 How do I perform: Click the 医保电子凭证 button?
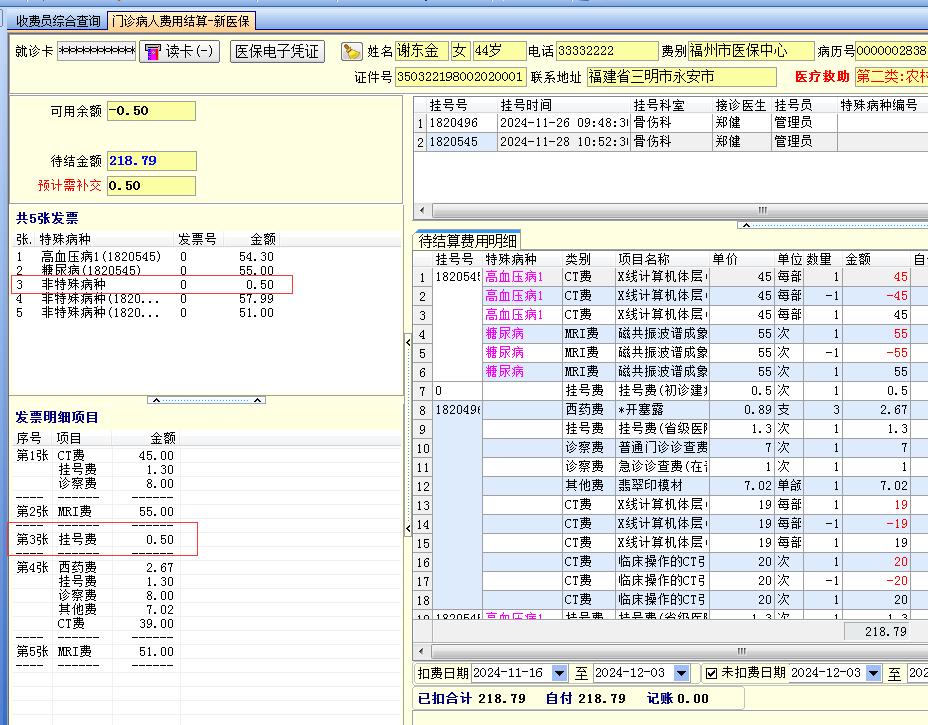[x=277, y=51]
